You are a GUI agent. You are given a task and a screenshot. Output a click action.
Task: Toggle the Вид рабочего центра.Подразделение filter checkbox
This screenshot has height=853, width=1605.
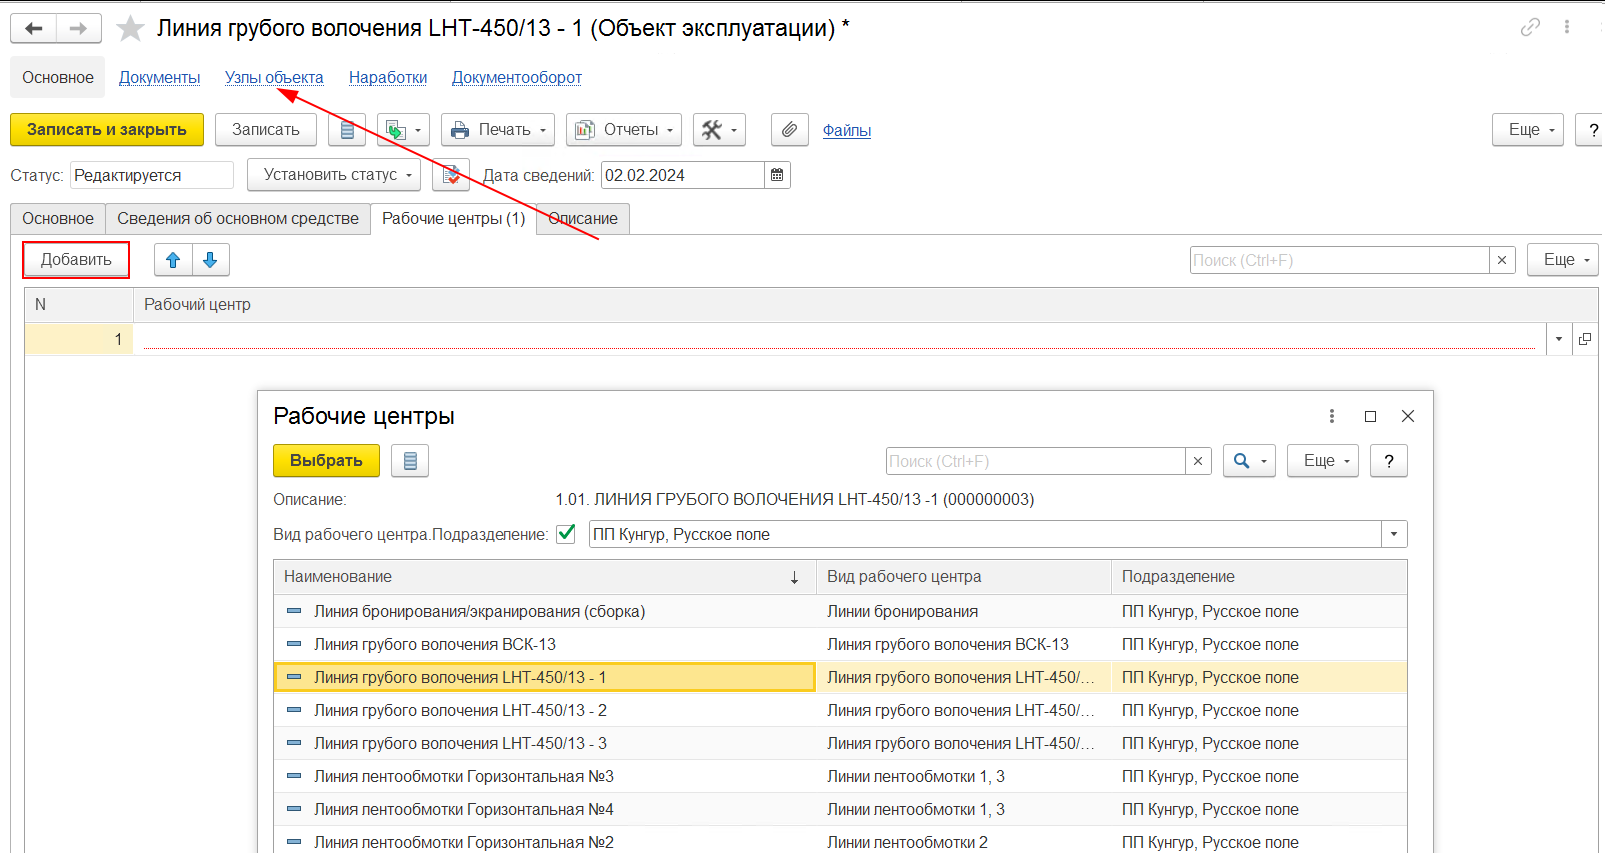click(x=566, y=534)
